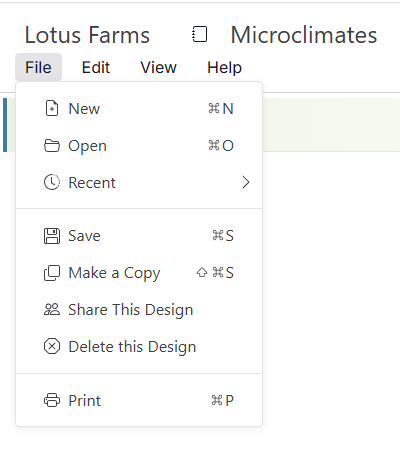Click the Delete this Design X icon

52,347
